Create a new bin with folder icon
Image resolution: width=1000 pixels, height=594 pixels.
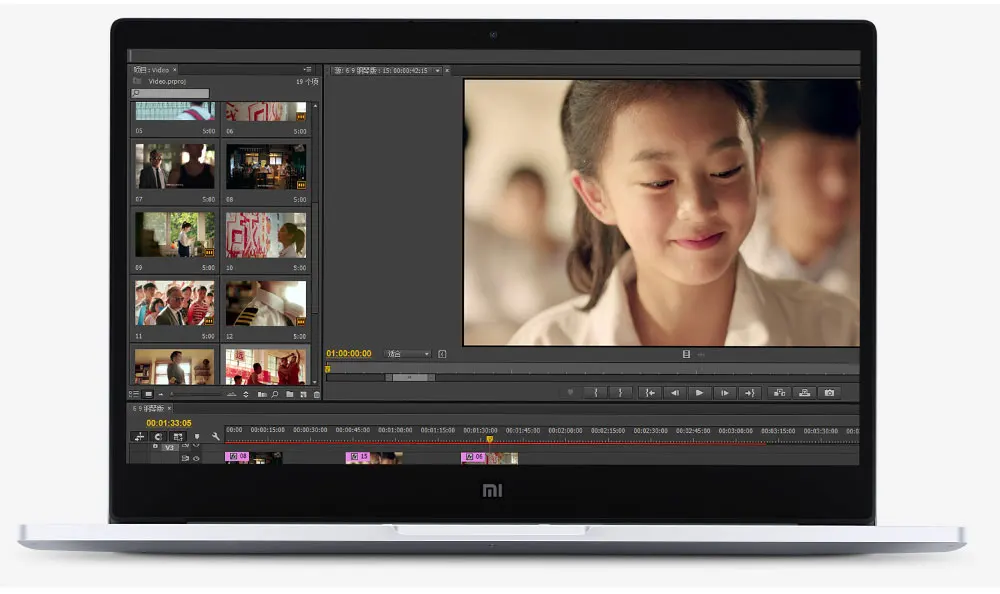[x=290, y=394]
